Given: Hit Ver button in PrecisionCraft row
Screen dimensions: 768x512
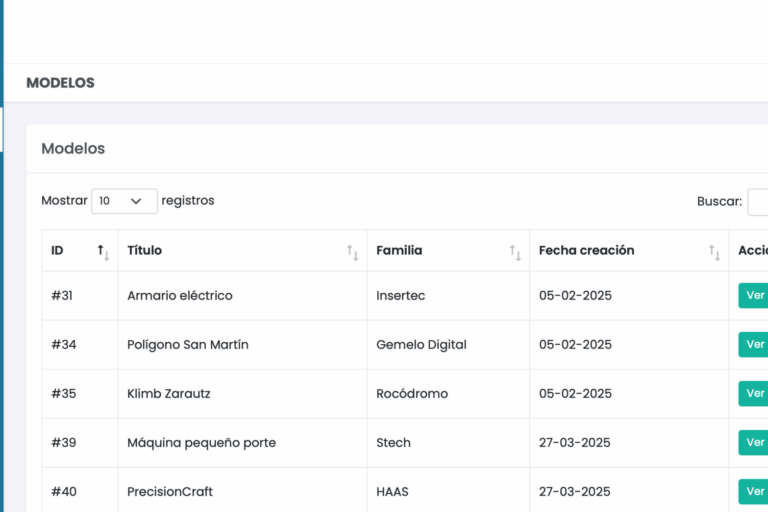Looking at the screenshot, I should click(x=754, y=492).
